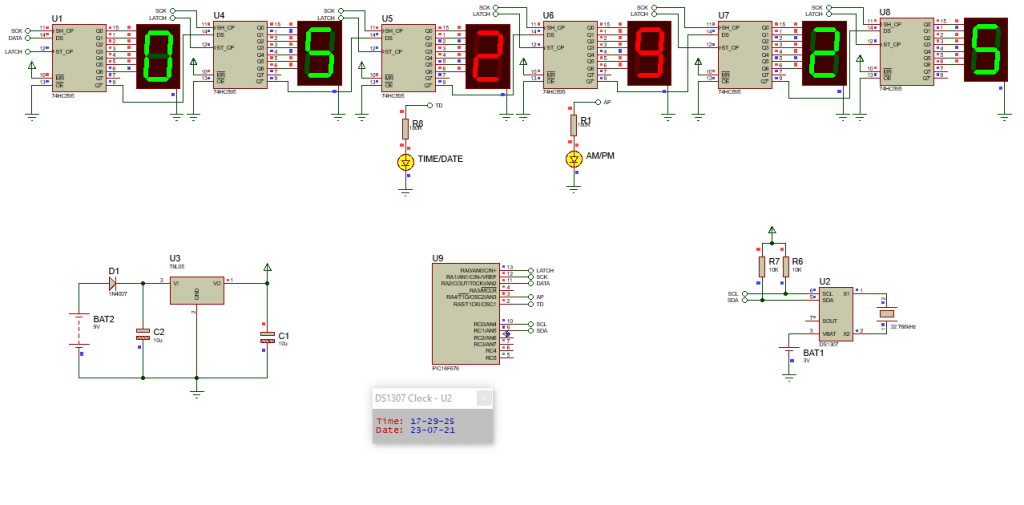Select the 32.768kHz crystal

click(x=886, y=314)
